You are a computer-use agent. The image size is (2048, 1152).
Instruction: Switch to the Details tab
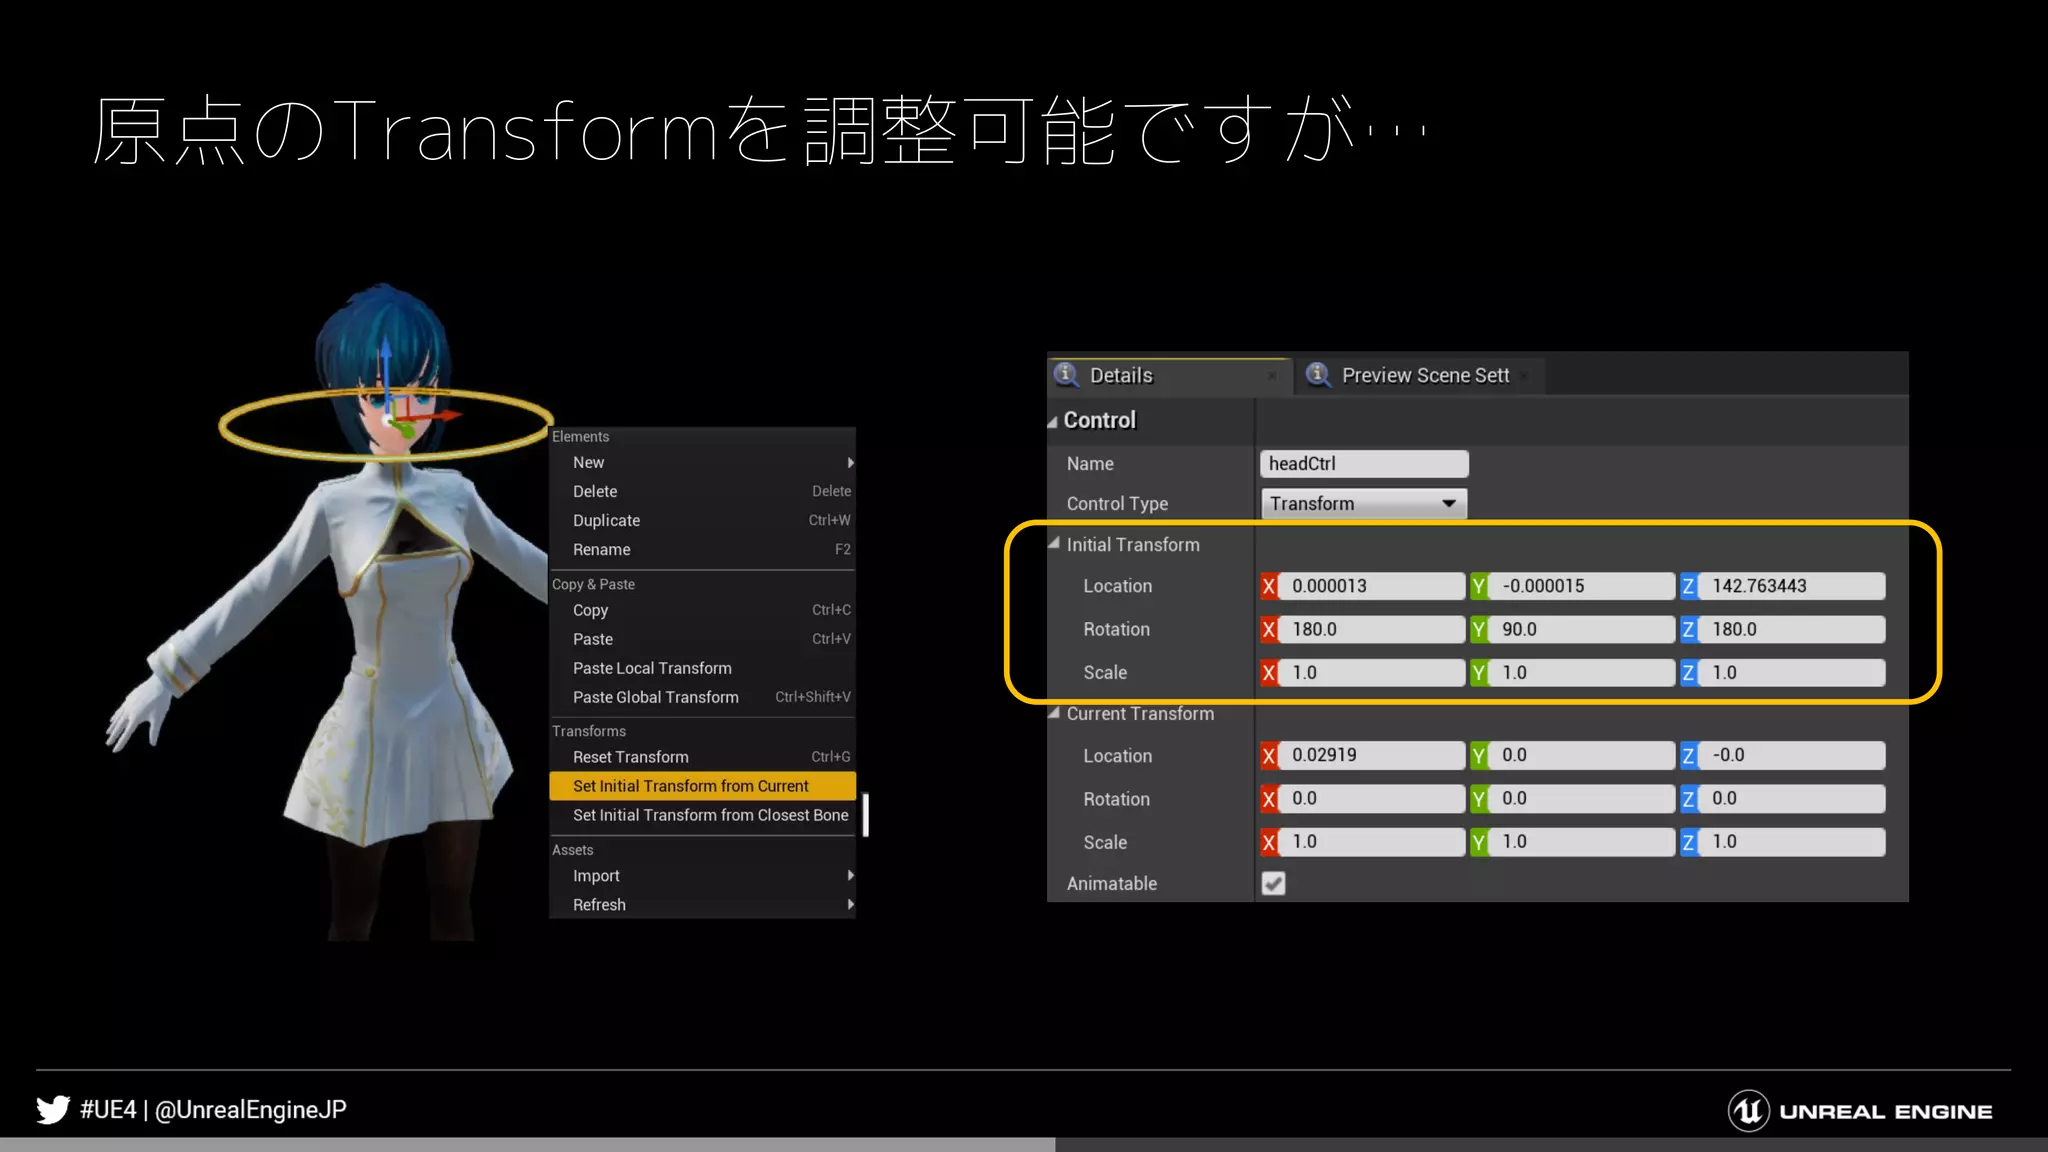[1168, 376]
